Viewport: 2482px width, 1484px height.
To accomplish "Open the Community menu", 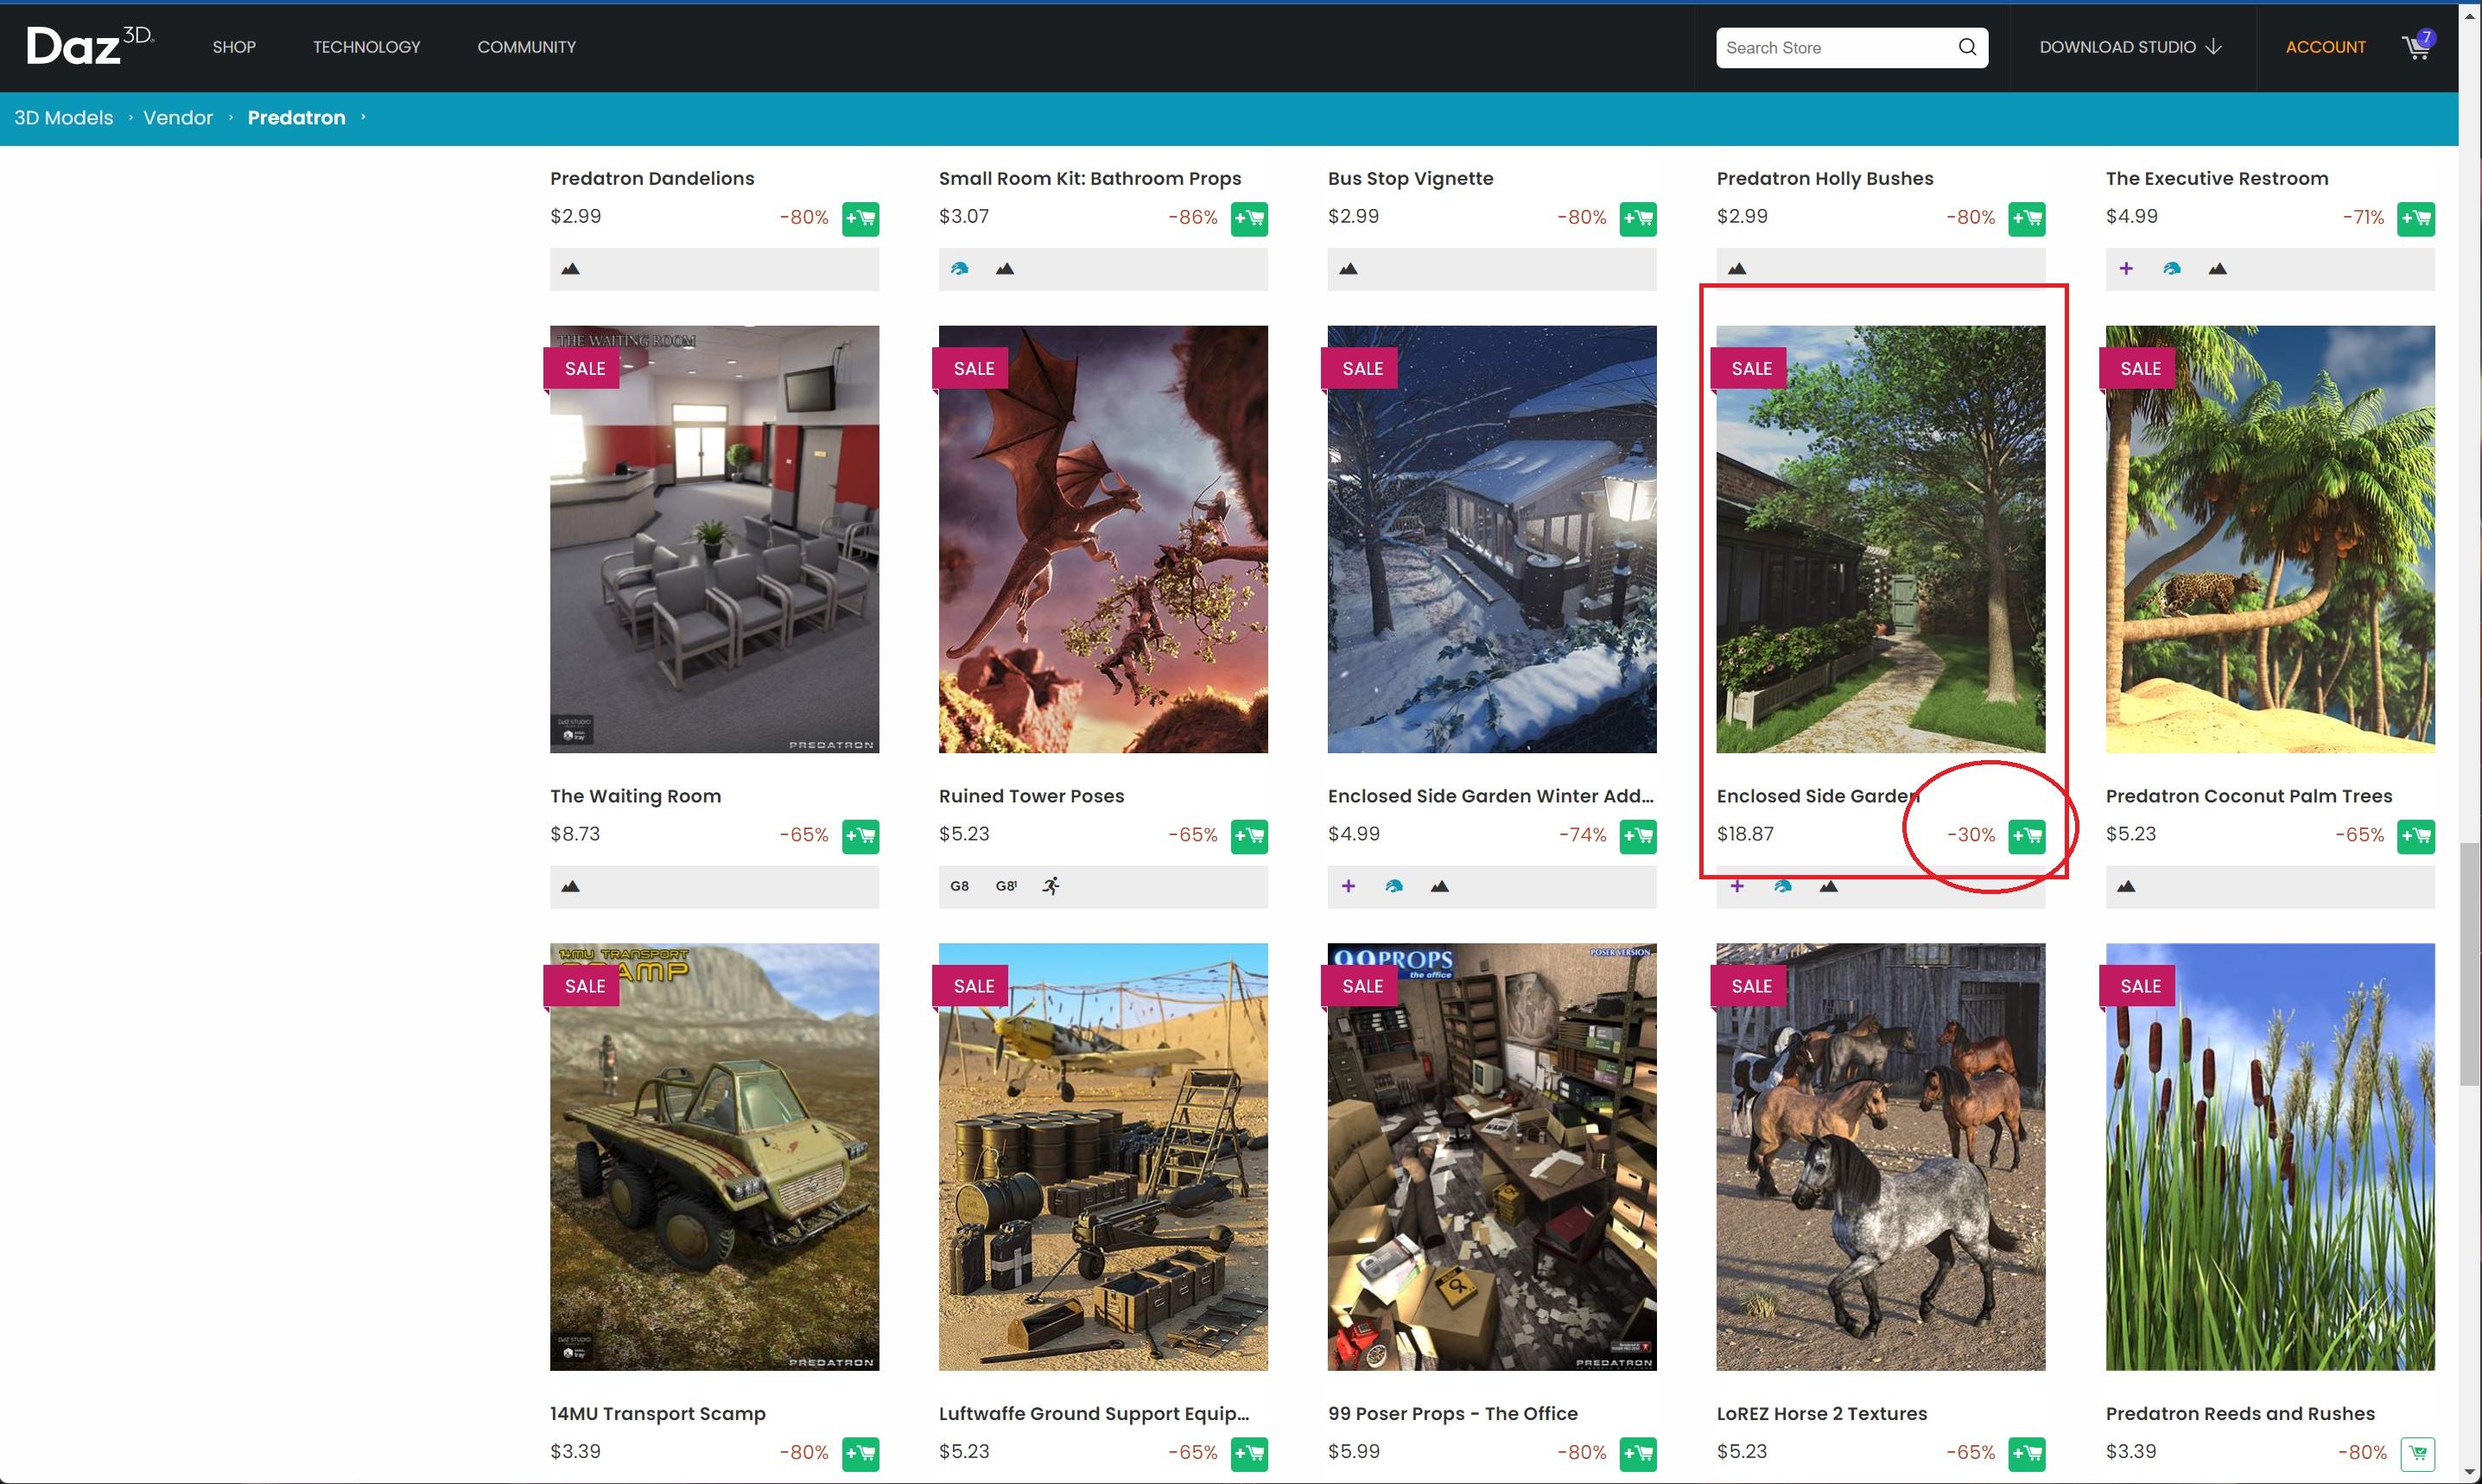I will tap(526, 47).
